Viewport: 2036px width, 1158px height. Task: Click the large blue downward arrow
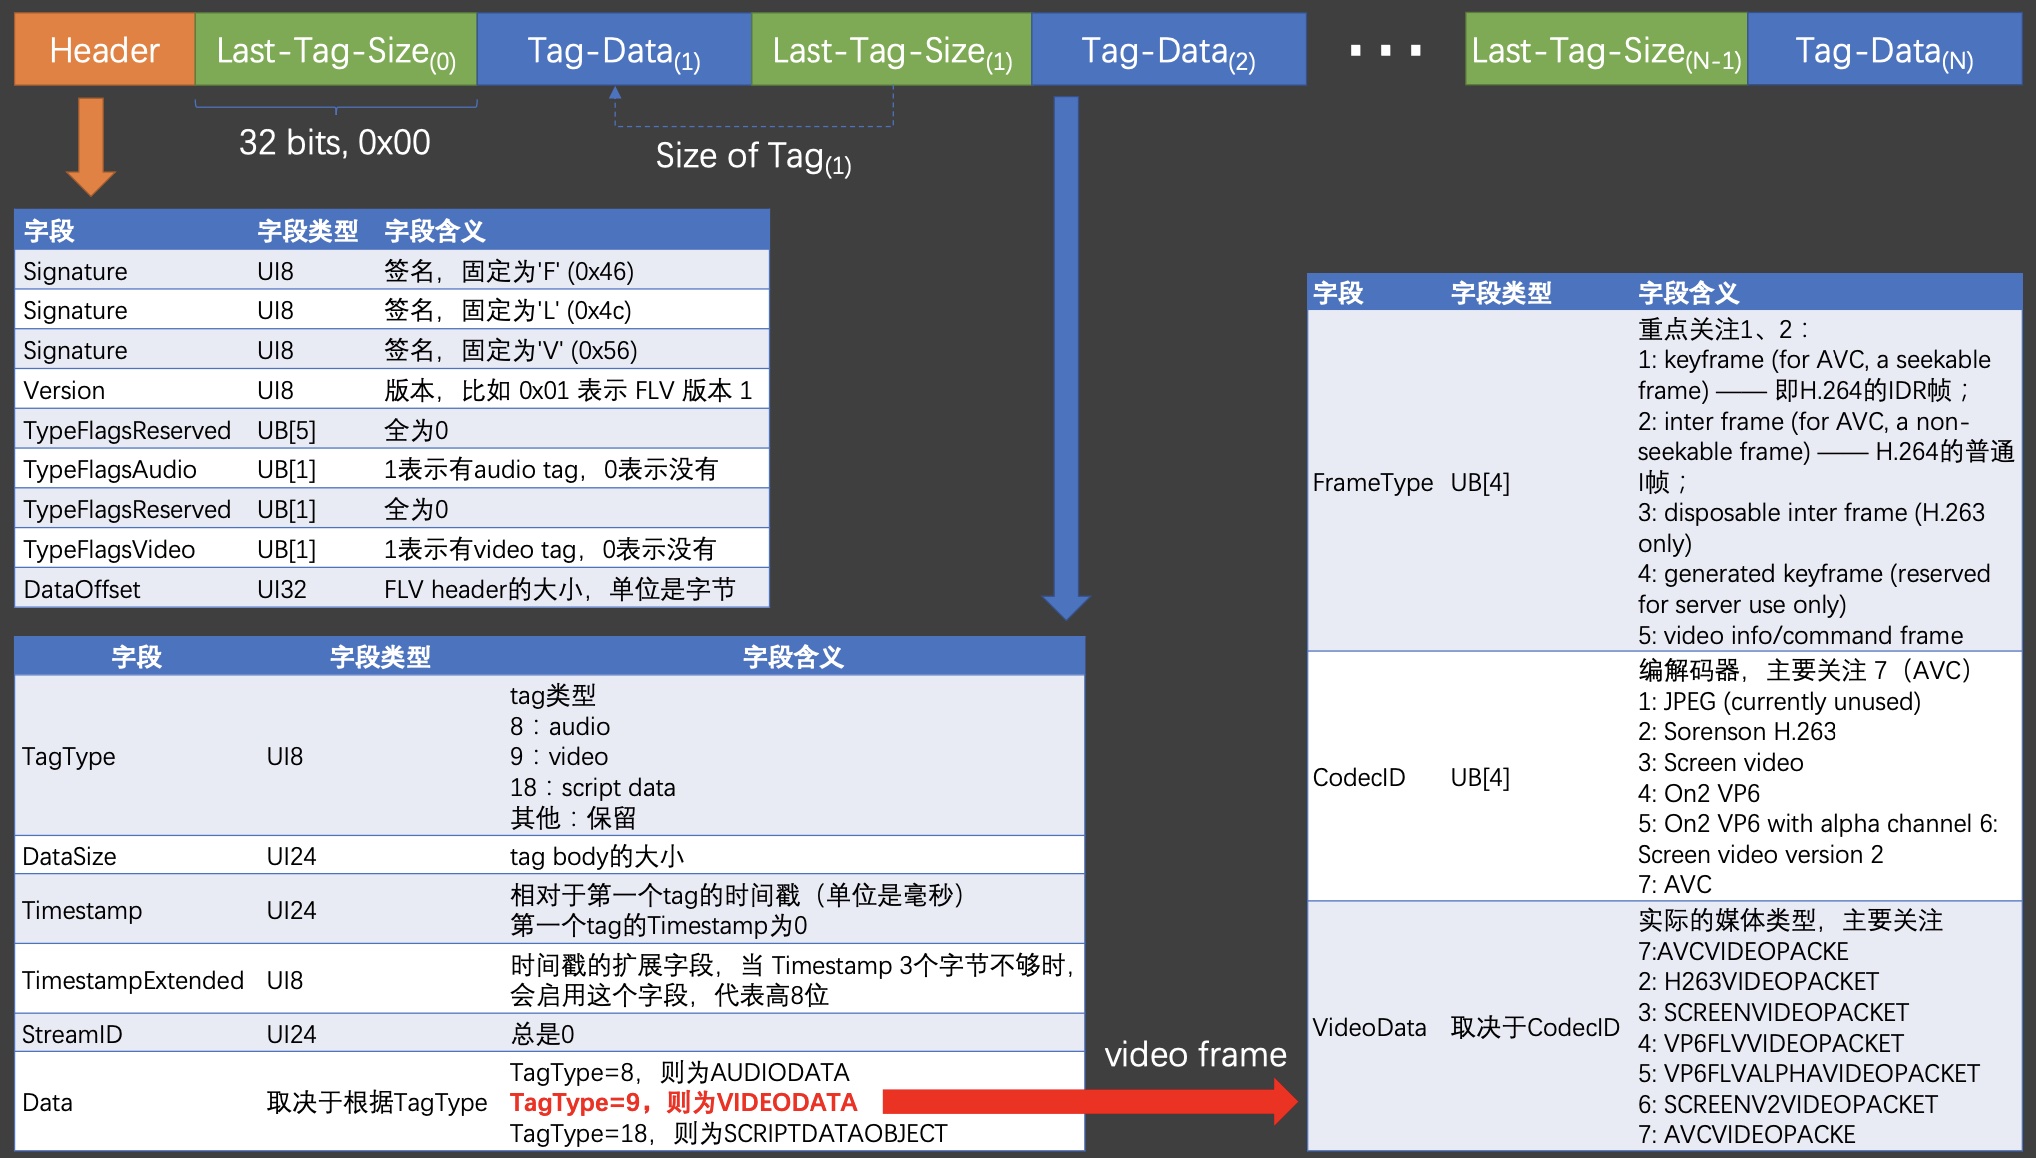click(x=1066, y=350)
